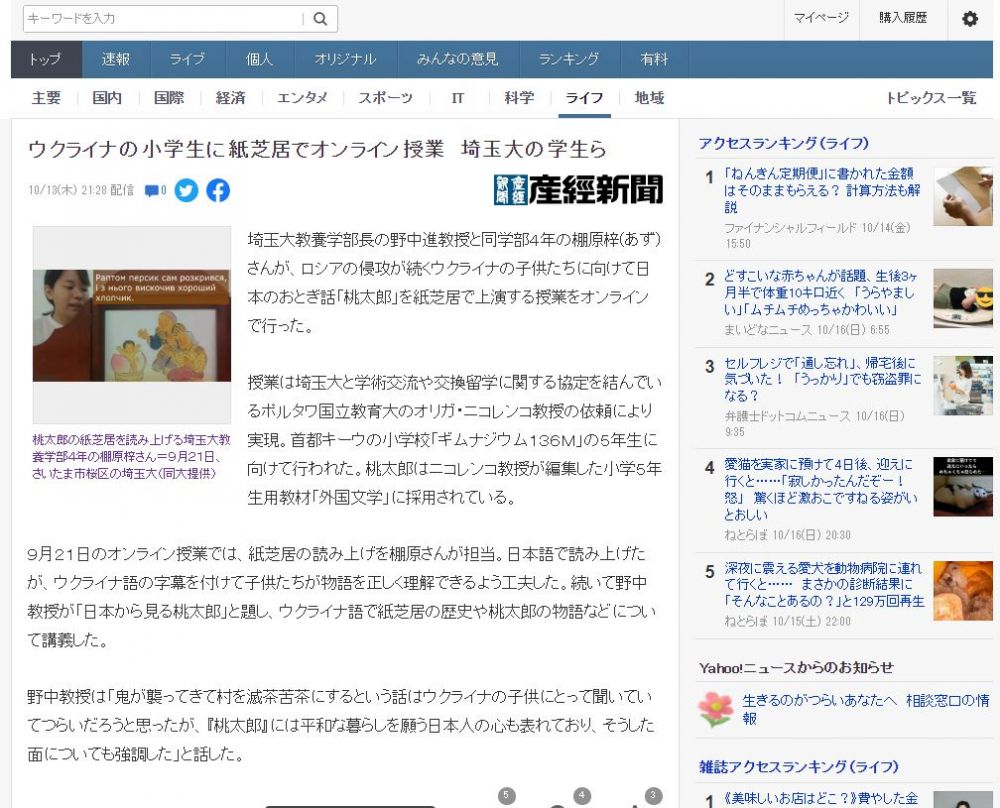Choose the 国際 news category
This screenshot has height=808, width=1000.
coord(168,98)
